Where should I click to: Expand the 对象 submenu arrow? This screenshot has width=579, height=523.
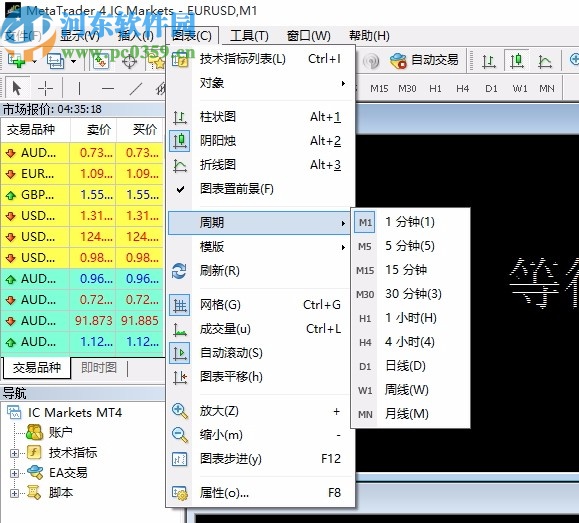tap(343, 83)
